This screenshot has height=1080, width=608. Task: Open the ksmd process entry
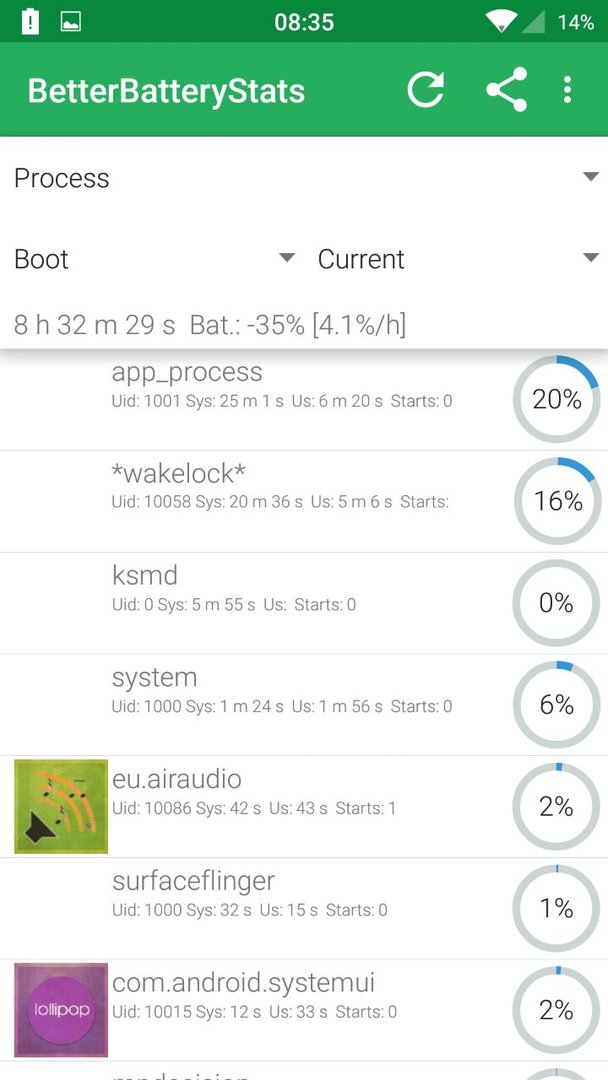tap(304, 603)
